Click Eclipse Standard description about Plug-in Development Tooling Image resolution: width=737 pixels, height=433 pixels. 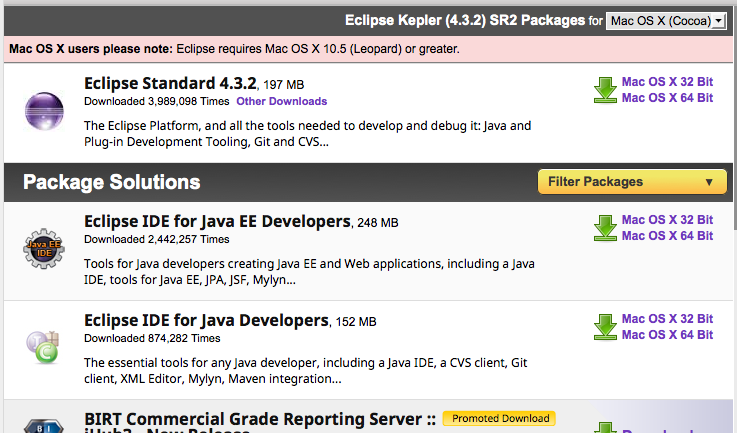click(307, 134)
